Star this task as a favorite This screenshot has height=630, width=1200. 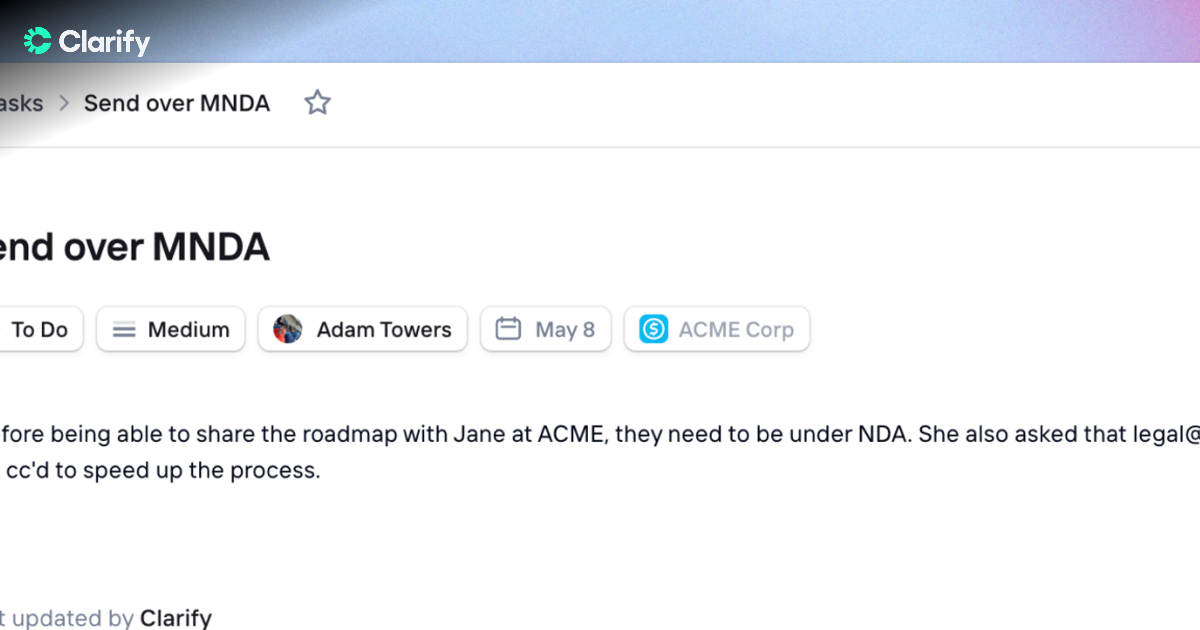click(317, 102)
